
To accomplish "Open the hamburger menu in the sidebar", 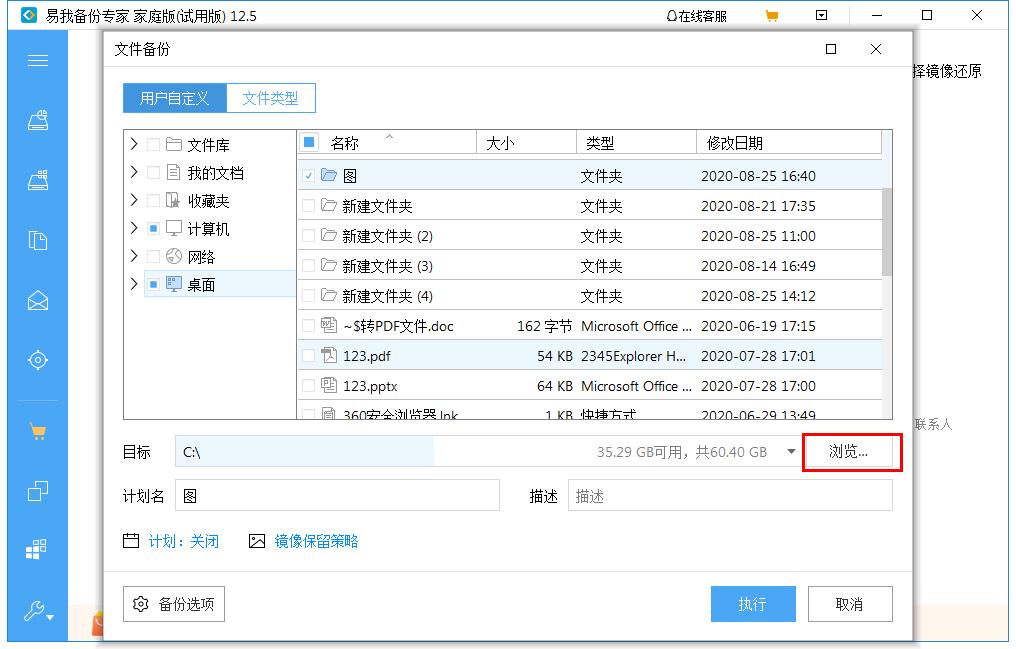I will click(37, 60).
